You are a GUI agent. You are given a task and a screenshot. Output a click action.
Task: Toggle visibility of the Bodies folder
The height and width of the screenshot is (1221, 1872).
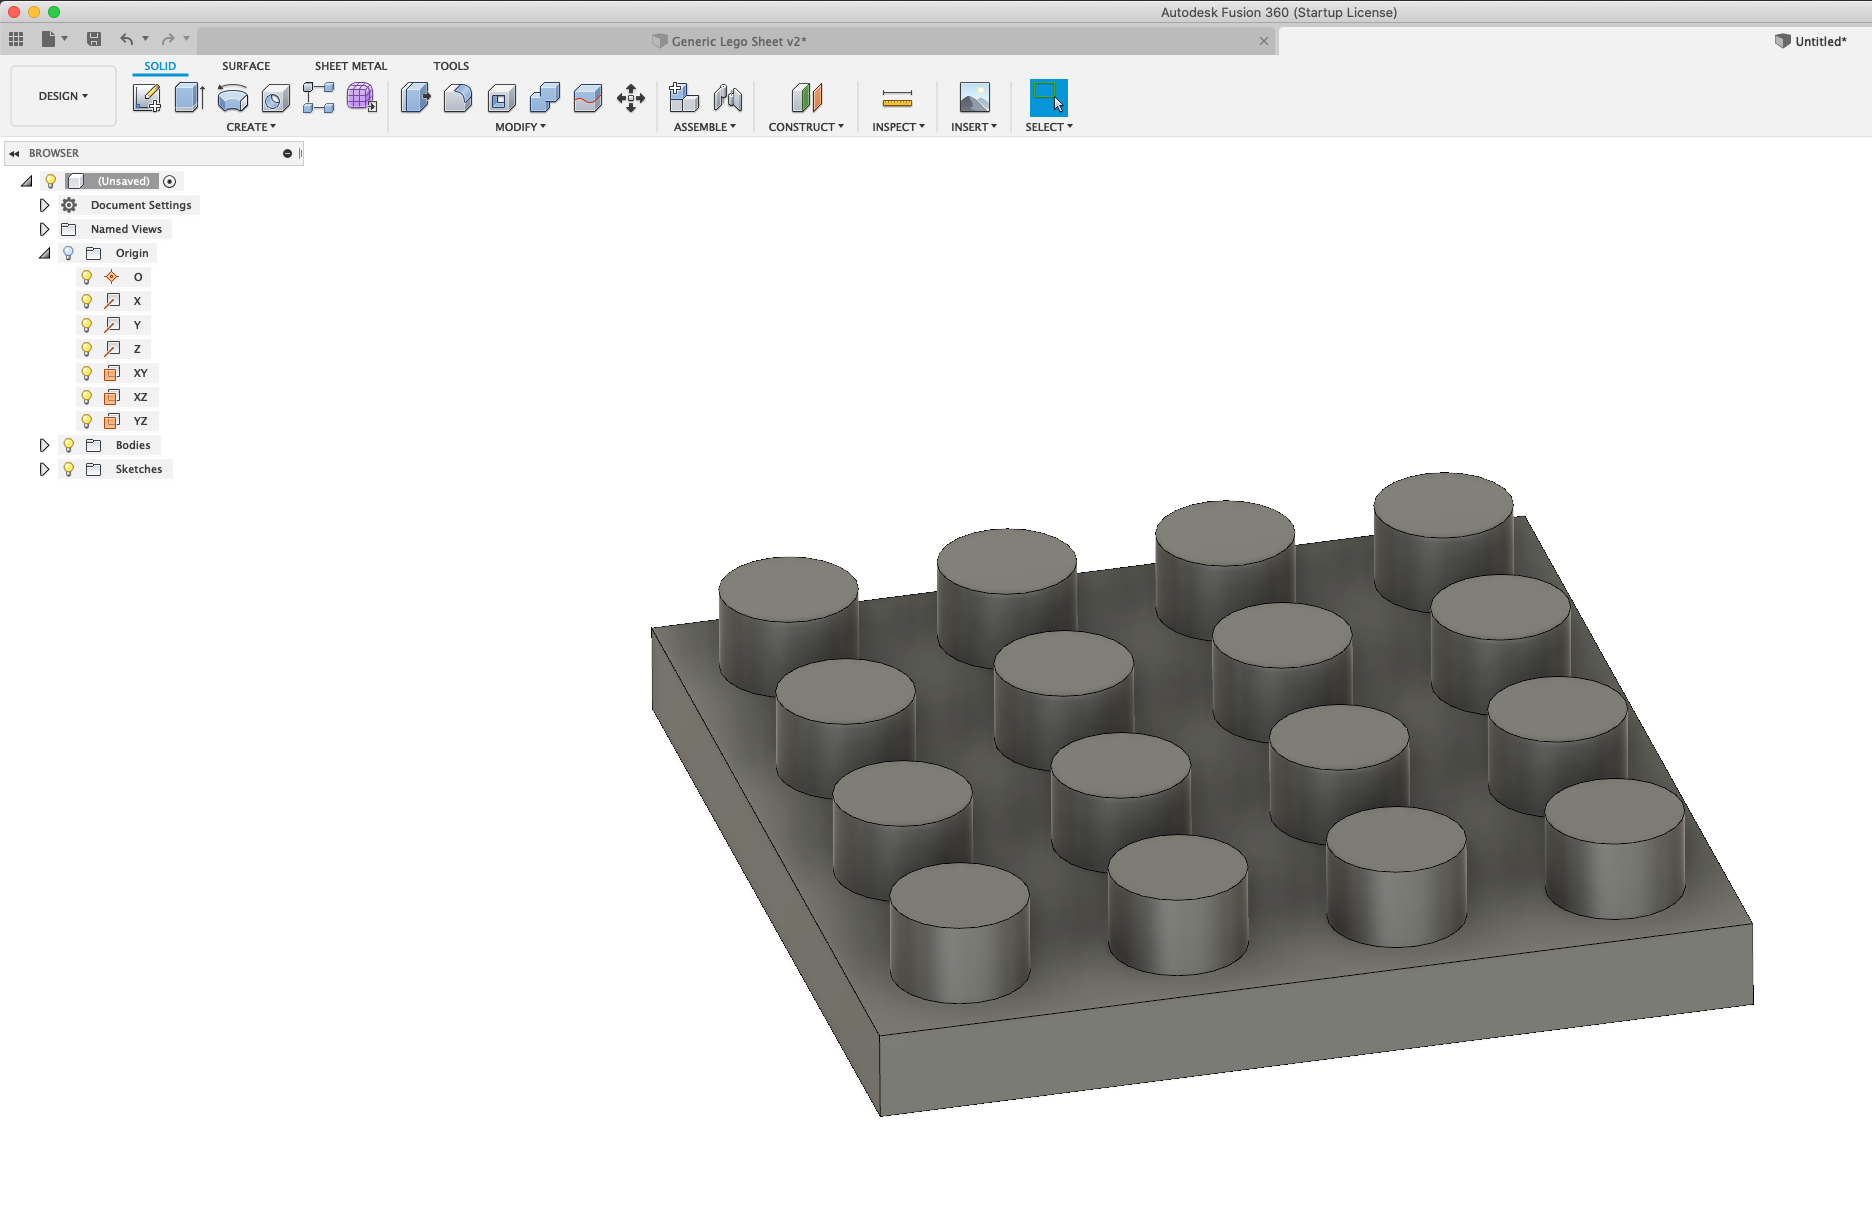pos(68,445)
